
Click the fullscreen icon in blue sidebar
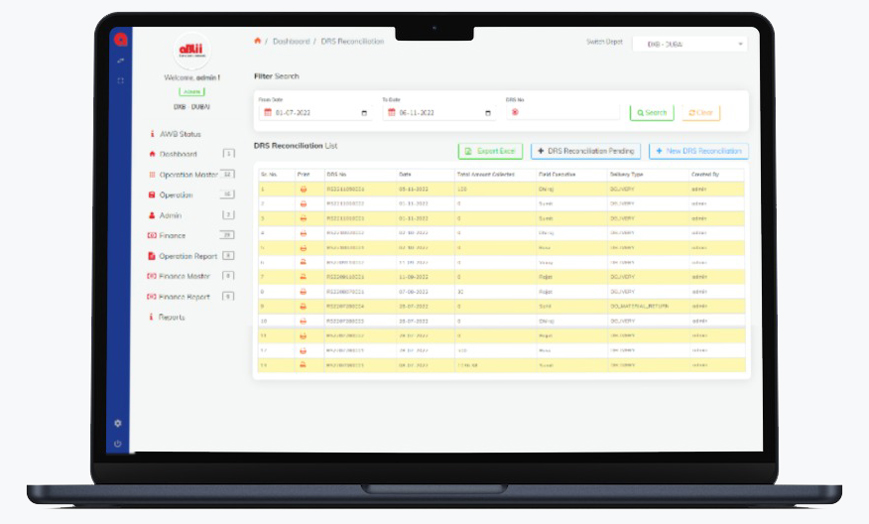pyautogui.click(x=120, y=80)
